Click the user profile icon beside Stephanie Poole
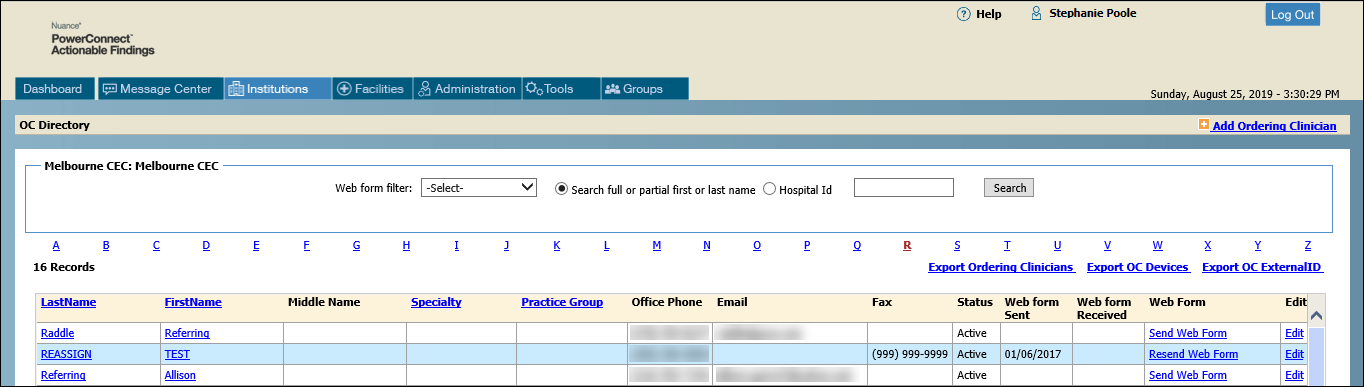Screen dimensions: 1364x387 pyautogui.click(x=1037, y=14)
